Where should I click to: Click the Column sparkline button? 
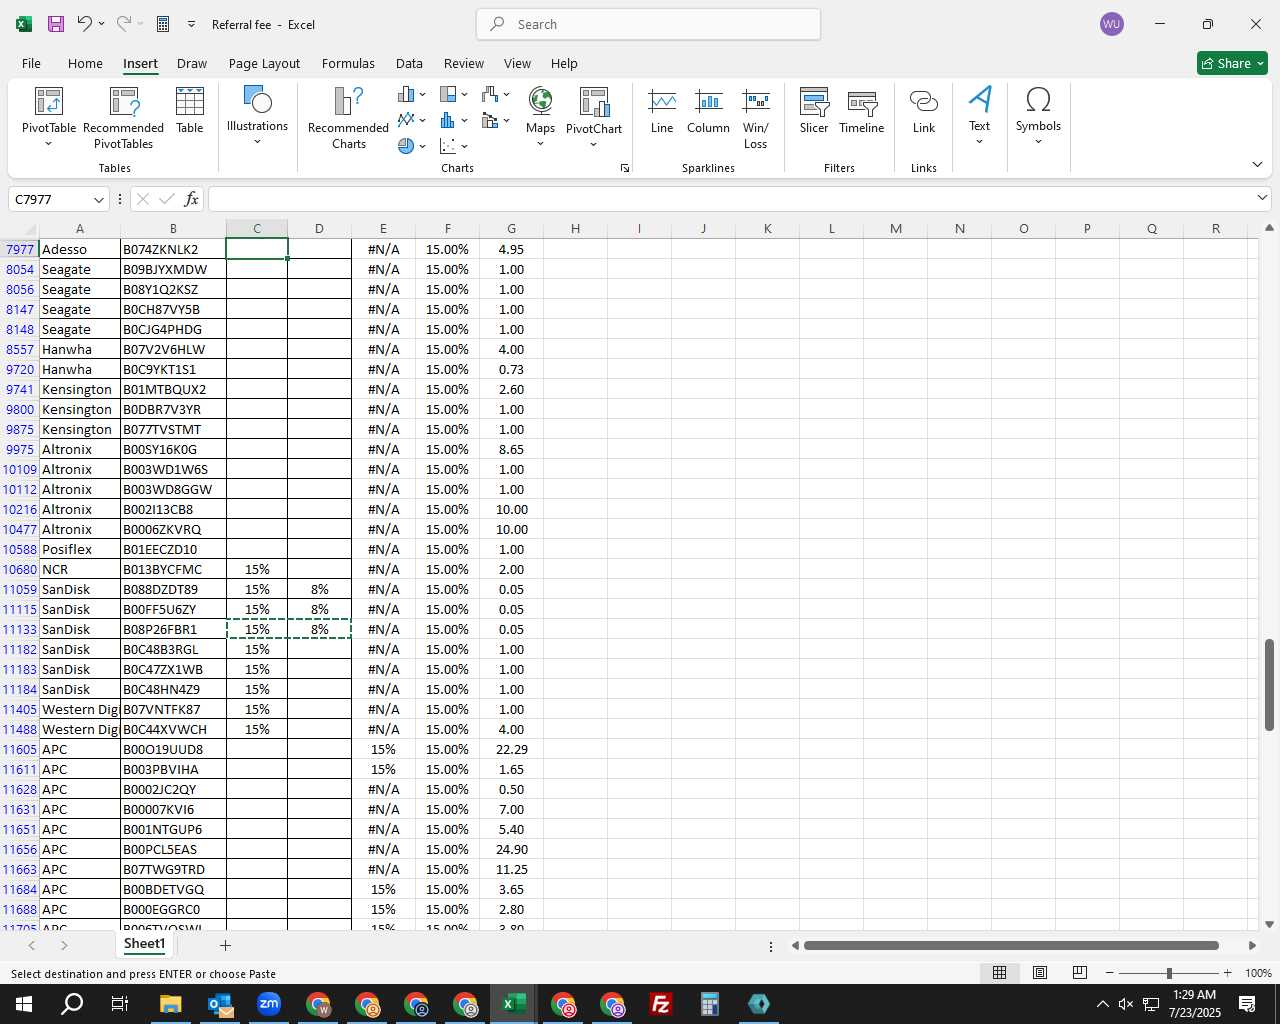coord(708,110)
